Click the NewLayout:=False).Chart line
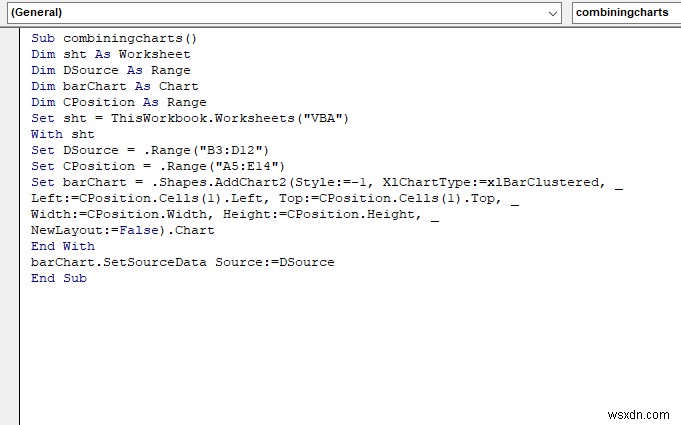Viewport: 681px width, 425px height. click(122, 230)
